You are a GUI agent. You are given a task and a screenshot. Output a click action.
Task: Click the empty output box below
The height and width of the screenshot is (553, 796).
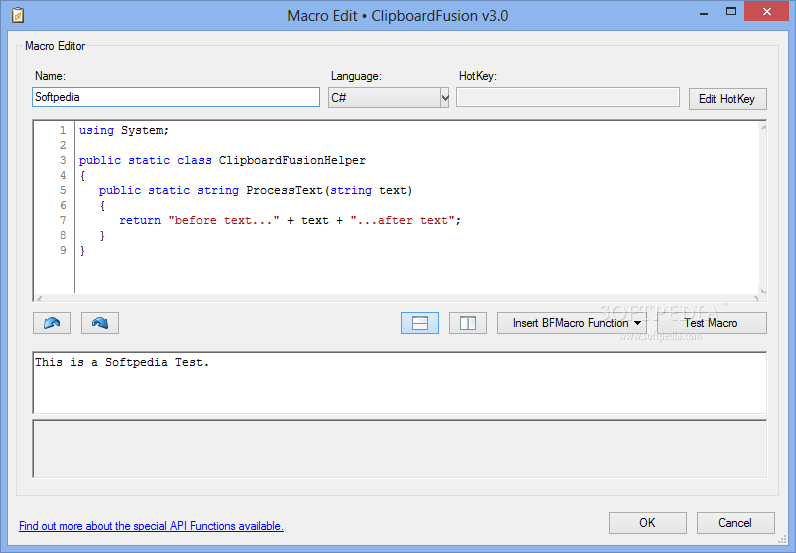tap(400, 449)
